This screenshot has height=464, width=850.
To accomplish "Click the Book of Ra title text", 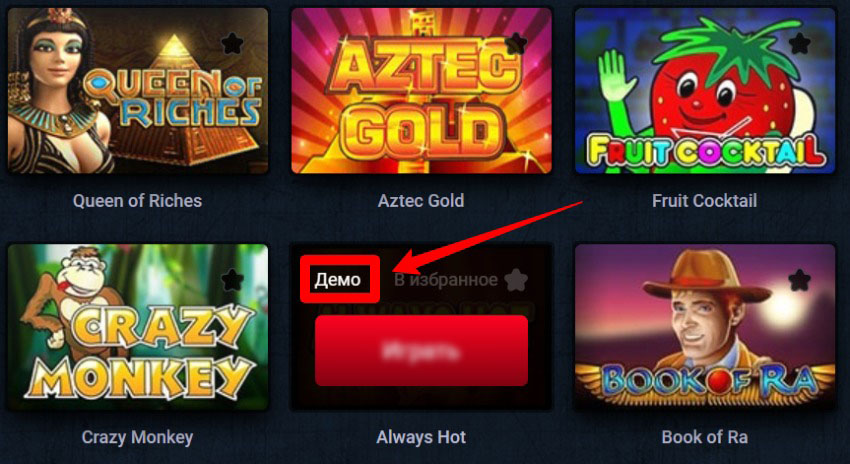I will coord(705,437).
